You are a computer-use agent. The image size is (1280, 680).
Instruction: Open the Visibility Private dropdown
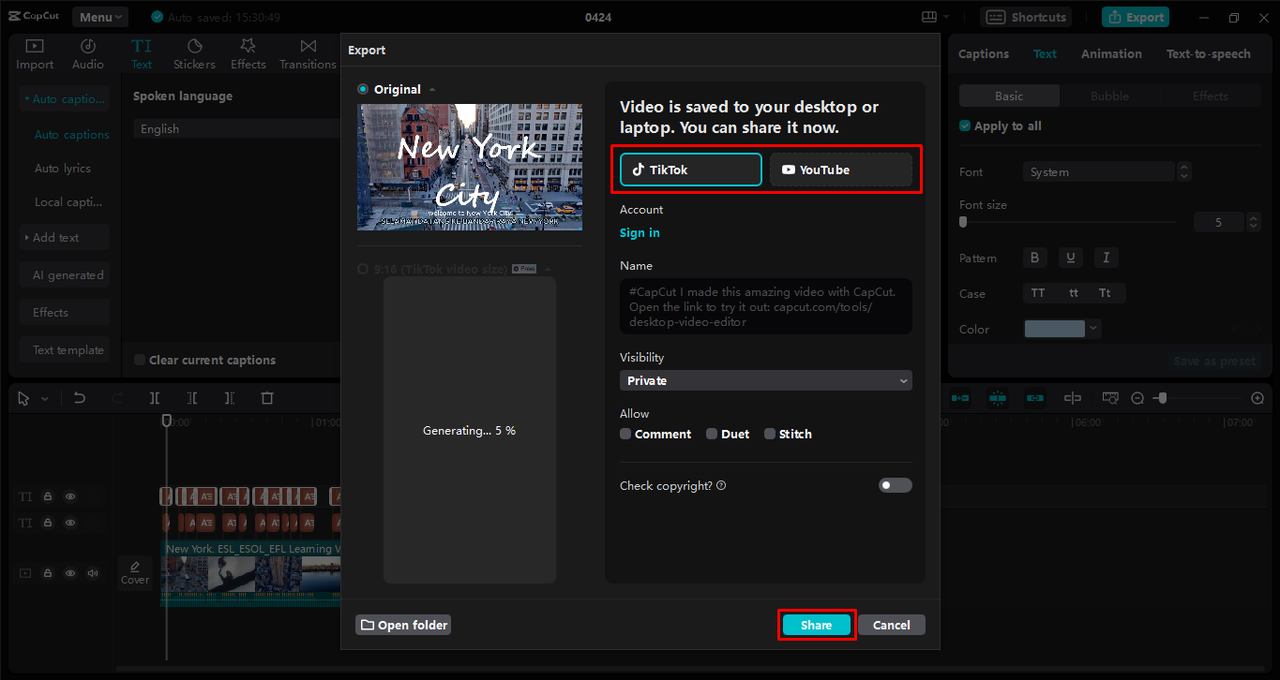pos(766,381)
